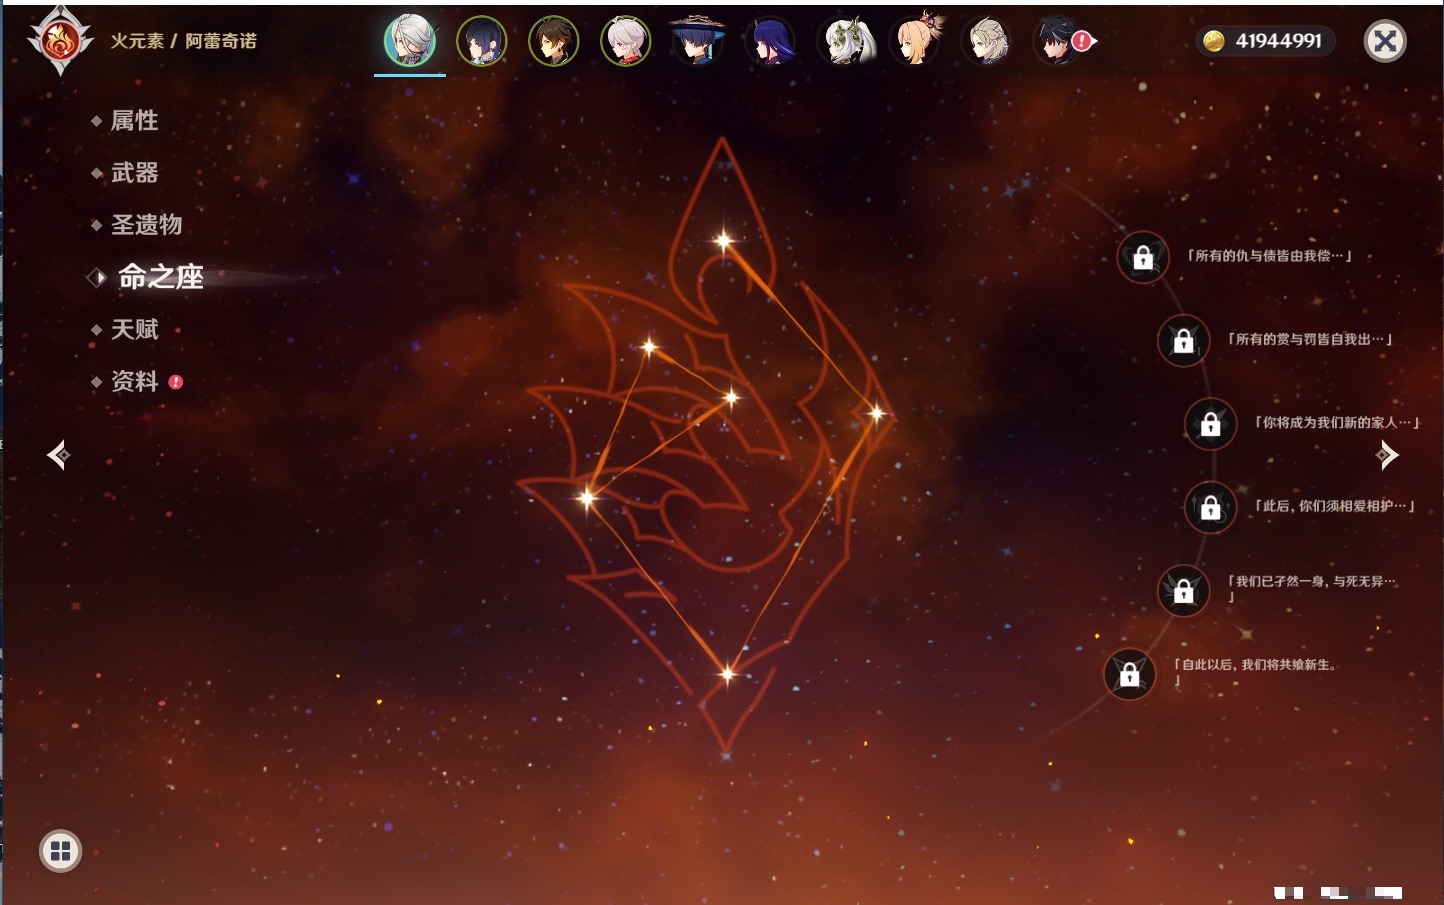Switch to Nahida's avatar
This screenshot has width=1444, height=905.
[848, 41]
